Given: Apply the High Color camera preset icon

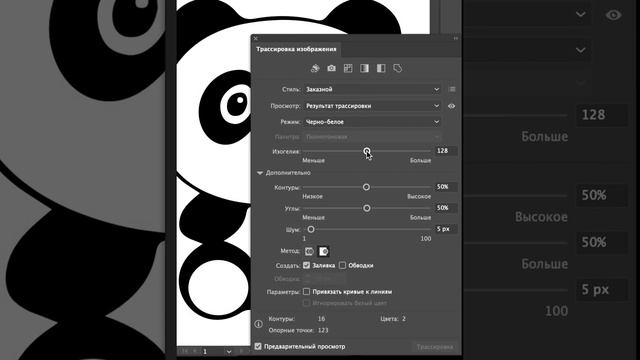Looking at the screenshot, I should click(x=331, y=68).
